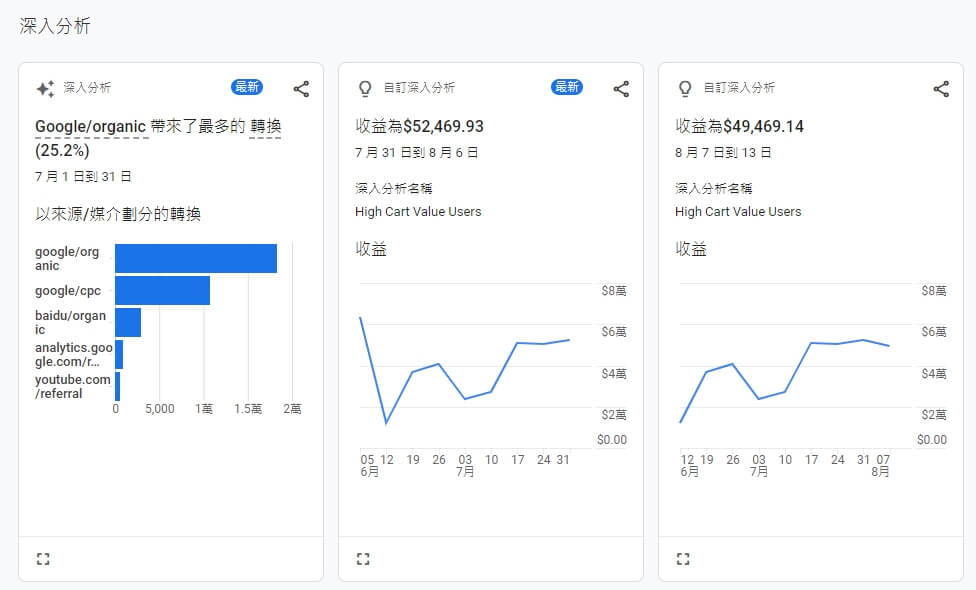Click the $2萬 axis label in right chart
The image size is (976, 590).
click(934, 414)
